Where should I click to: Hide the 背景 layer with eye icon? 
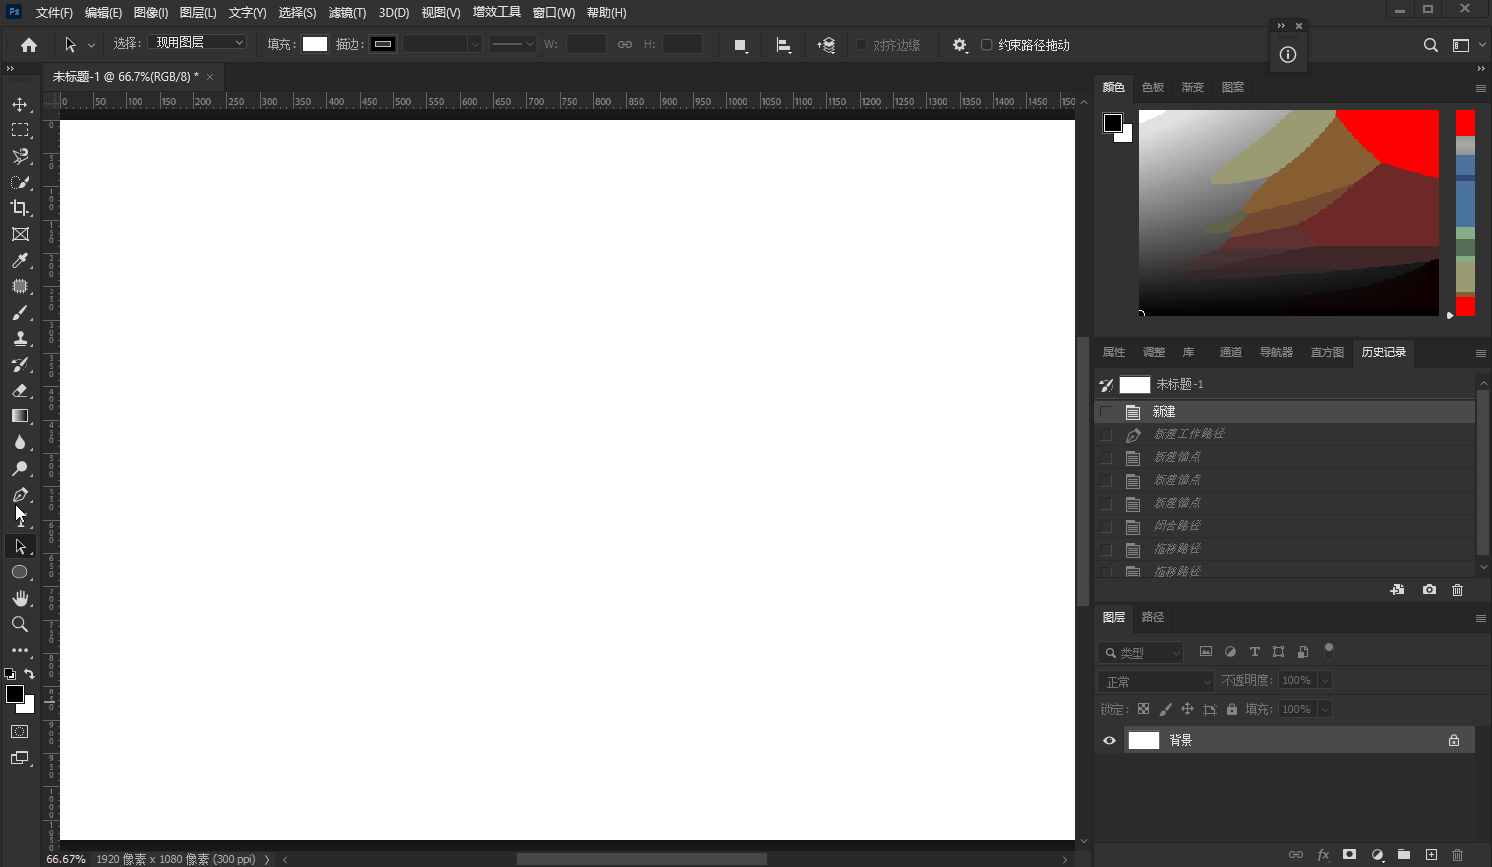pyautogui.click(x=1109, y=741)
